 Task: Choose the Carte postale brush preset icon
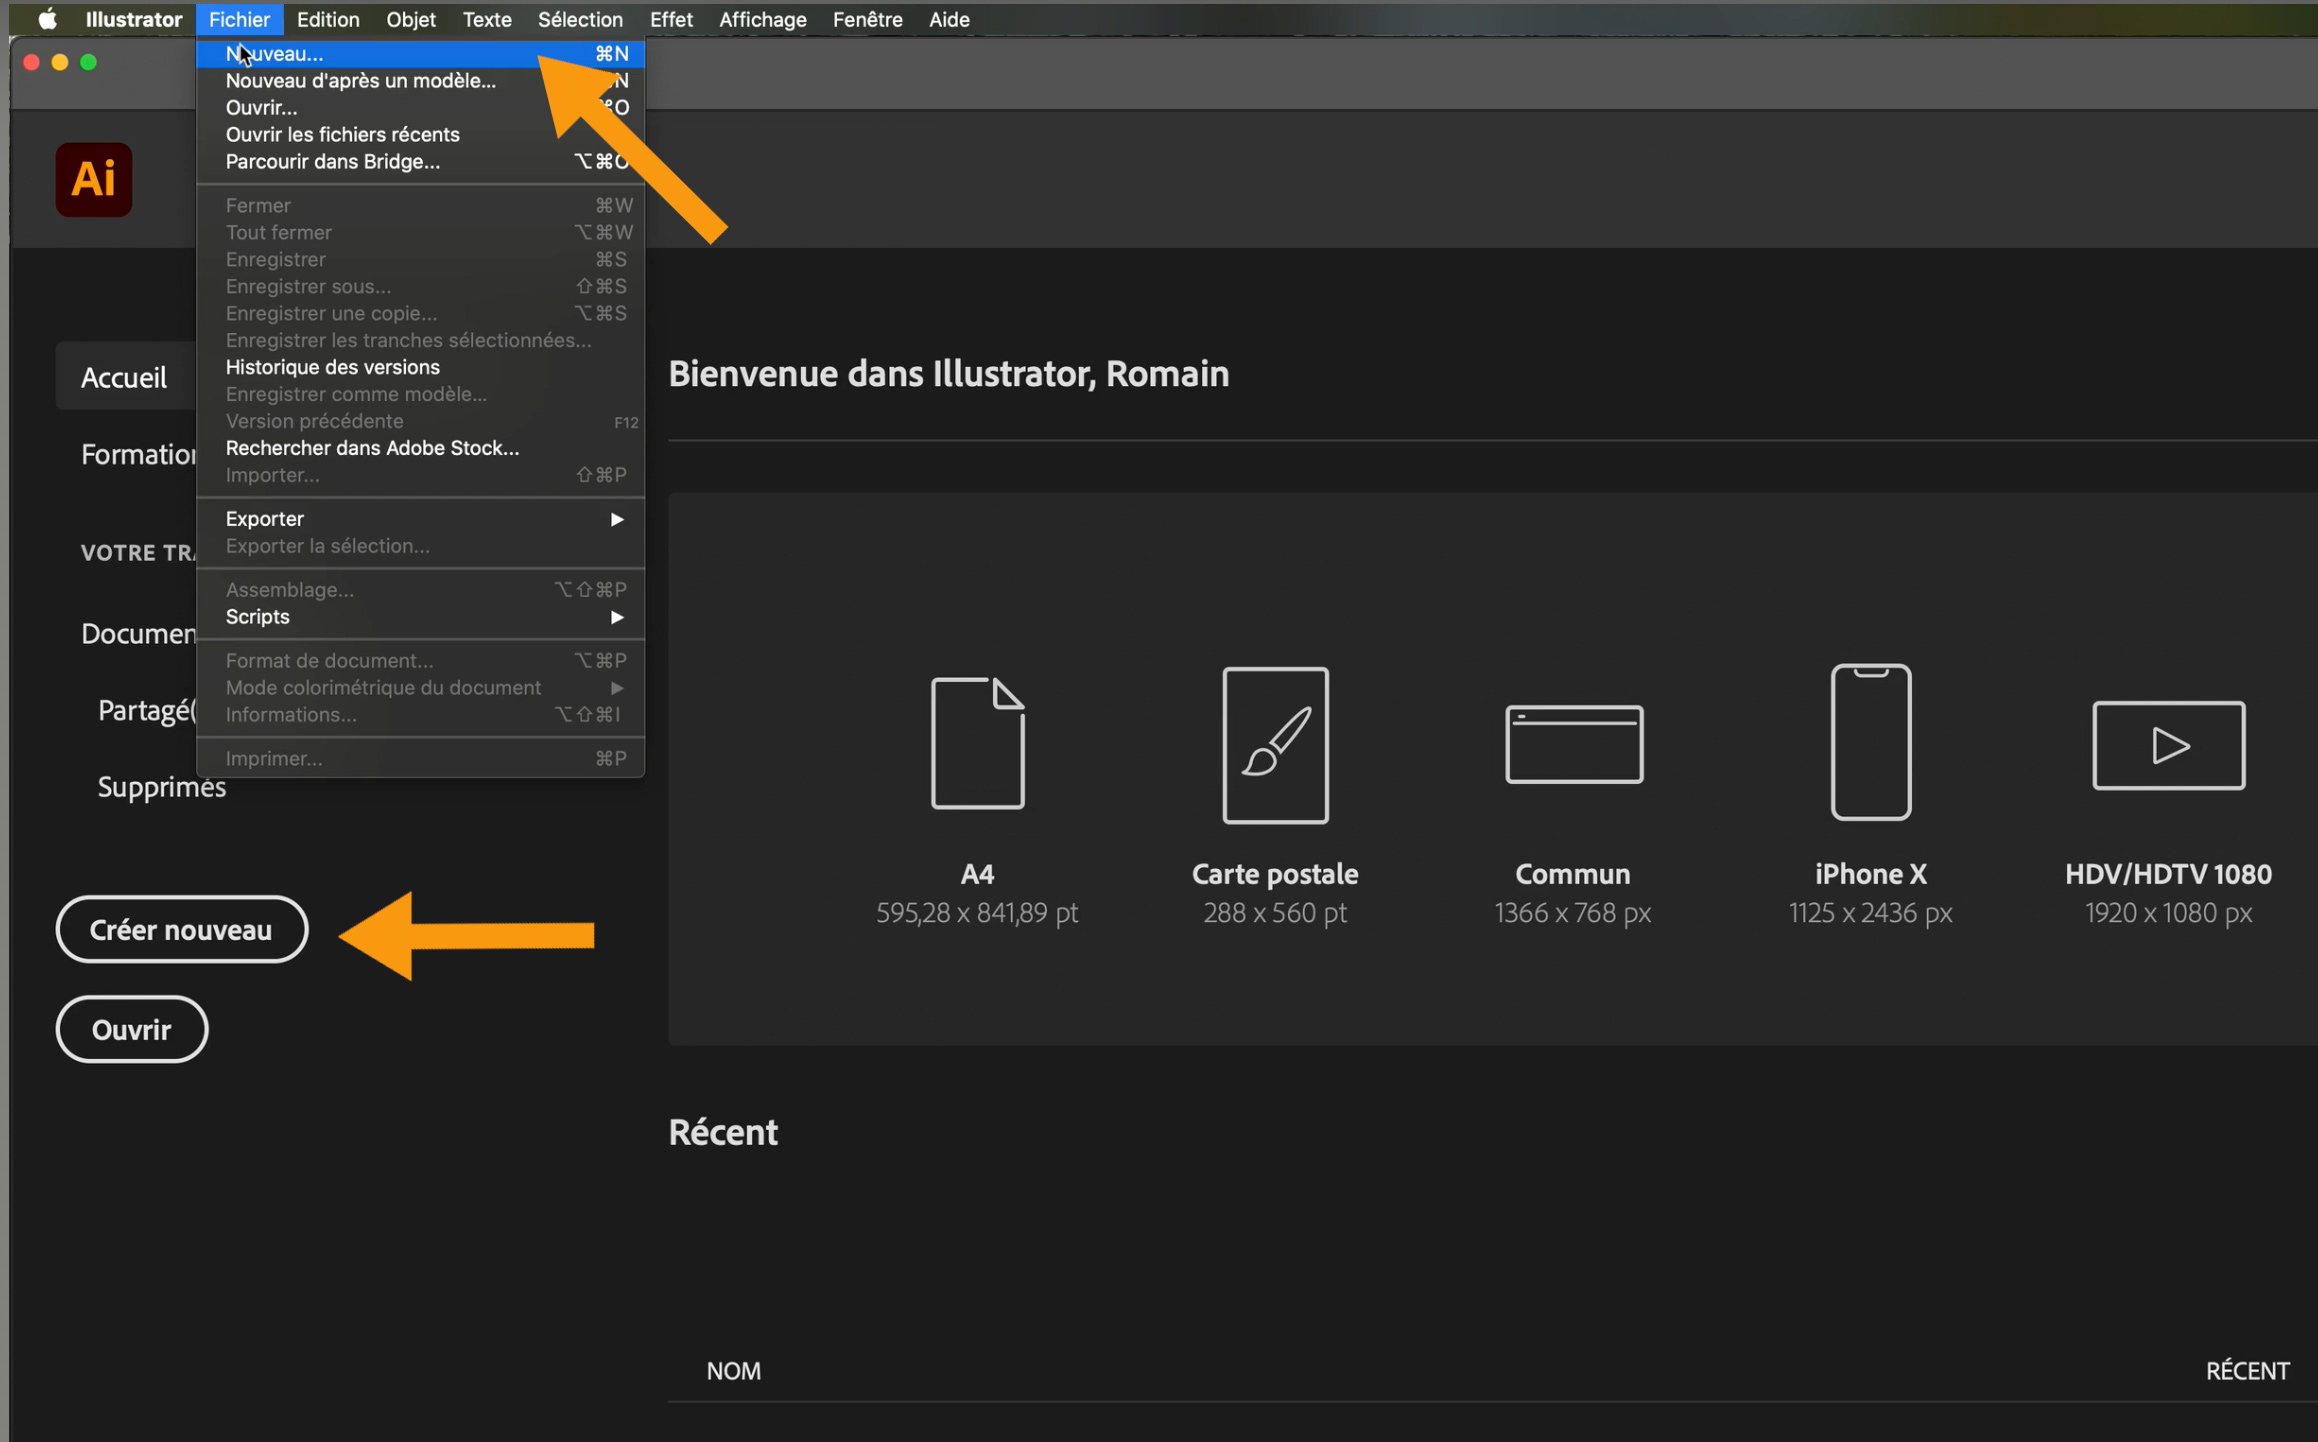point(1275,745)
